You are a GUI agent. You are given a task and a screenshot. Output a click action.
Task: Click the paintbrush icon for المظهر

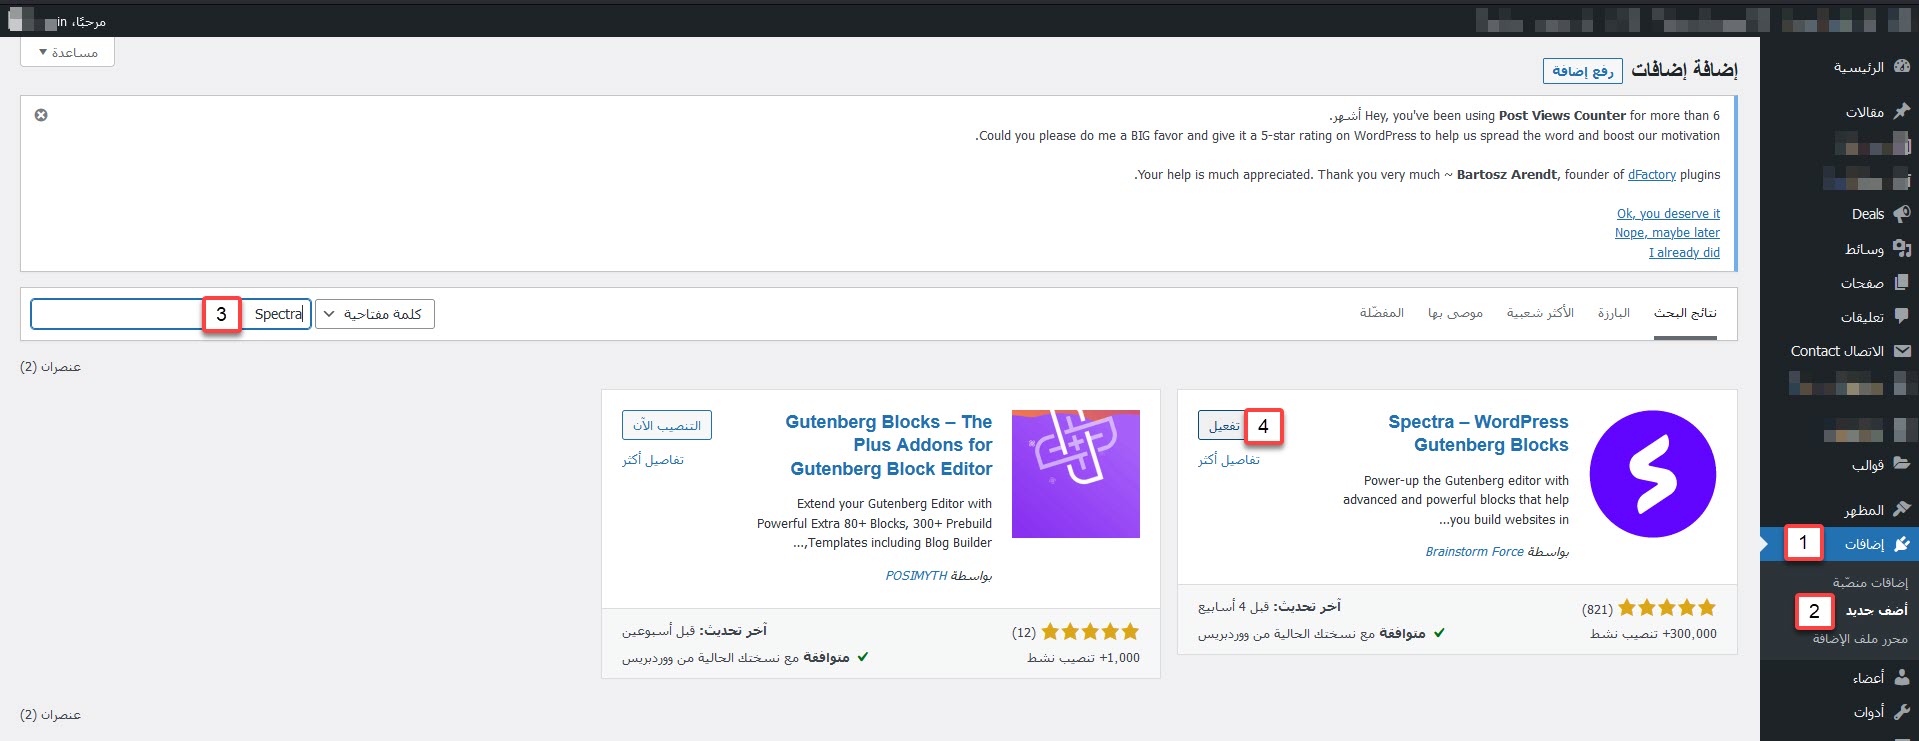coord(1901,510)
